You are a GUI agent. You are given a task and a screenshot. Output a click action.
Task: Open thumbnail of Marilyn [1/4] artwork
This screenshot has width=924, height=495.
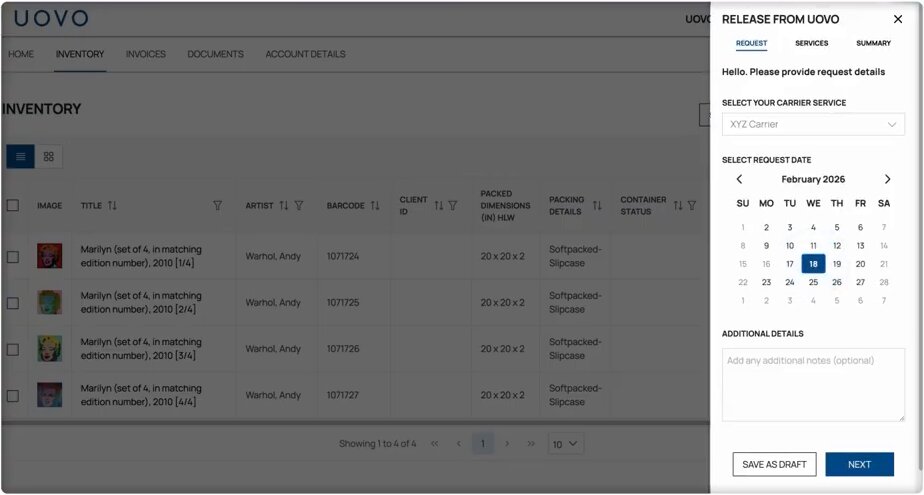50,256
